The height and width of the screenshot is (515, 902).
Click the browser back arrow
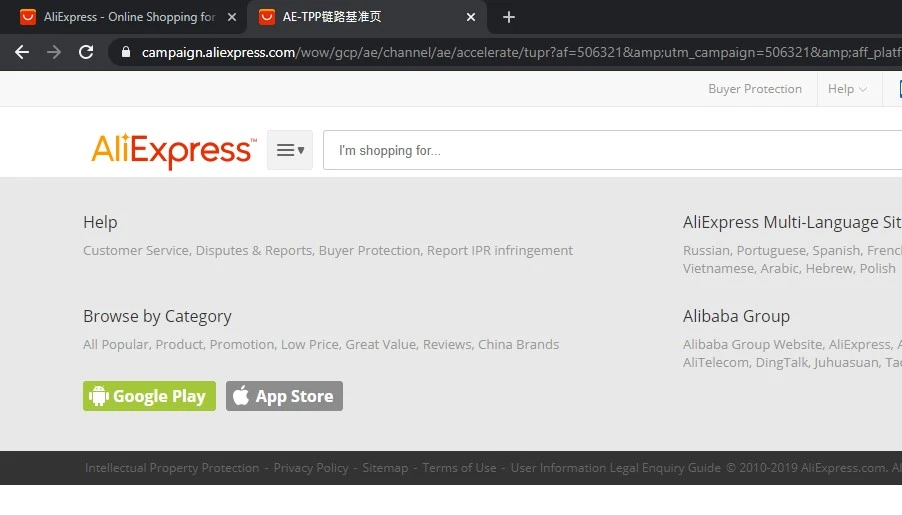click(22, 52)
